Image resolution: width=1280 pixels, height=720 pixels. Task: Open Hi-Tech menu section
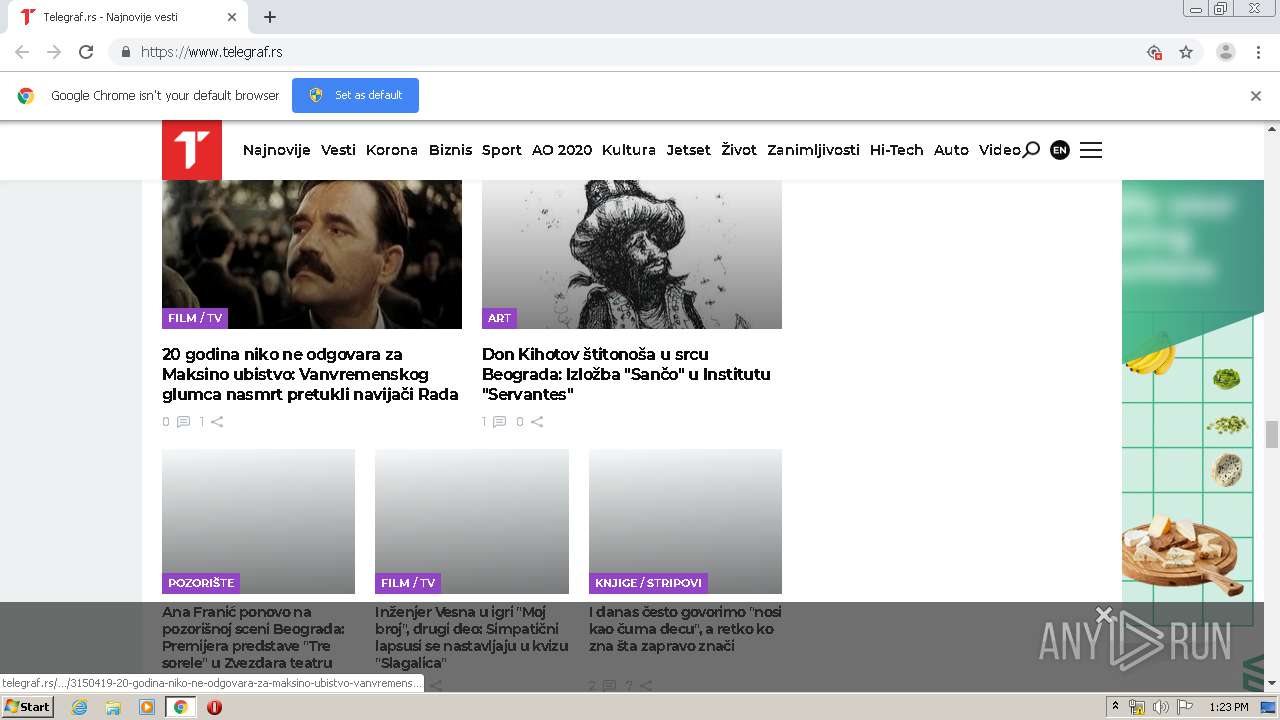897,150
